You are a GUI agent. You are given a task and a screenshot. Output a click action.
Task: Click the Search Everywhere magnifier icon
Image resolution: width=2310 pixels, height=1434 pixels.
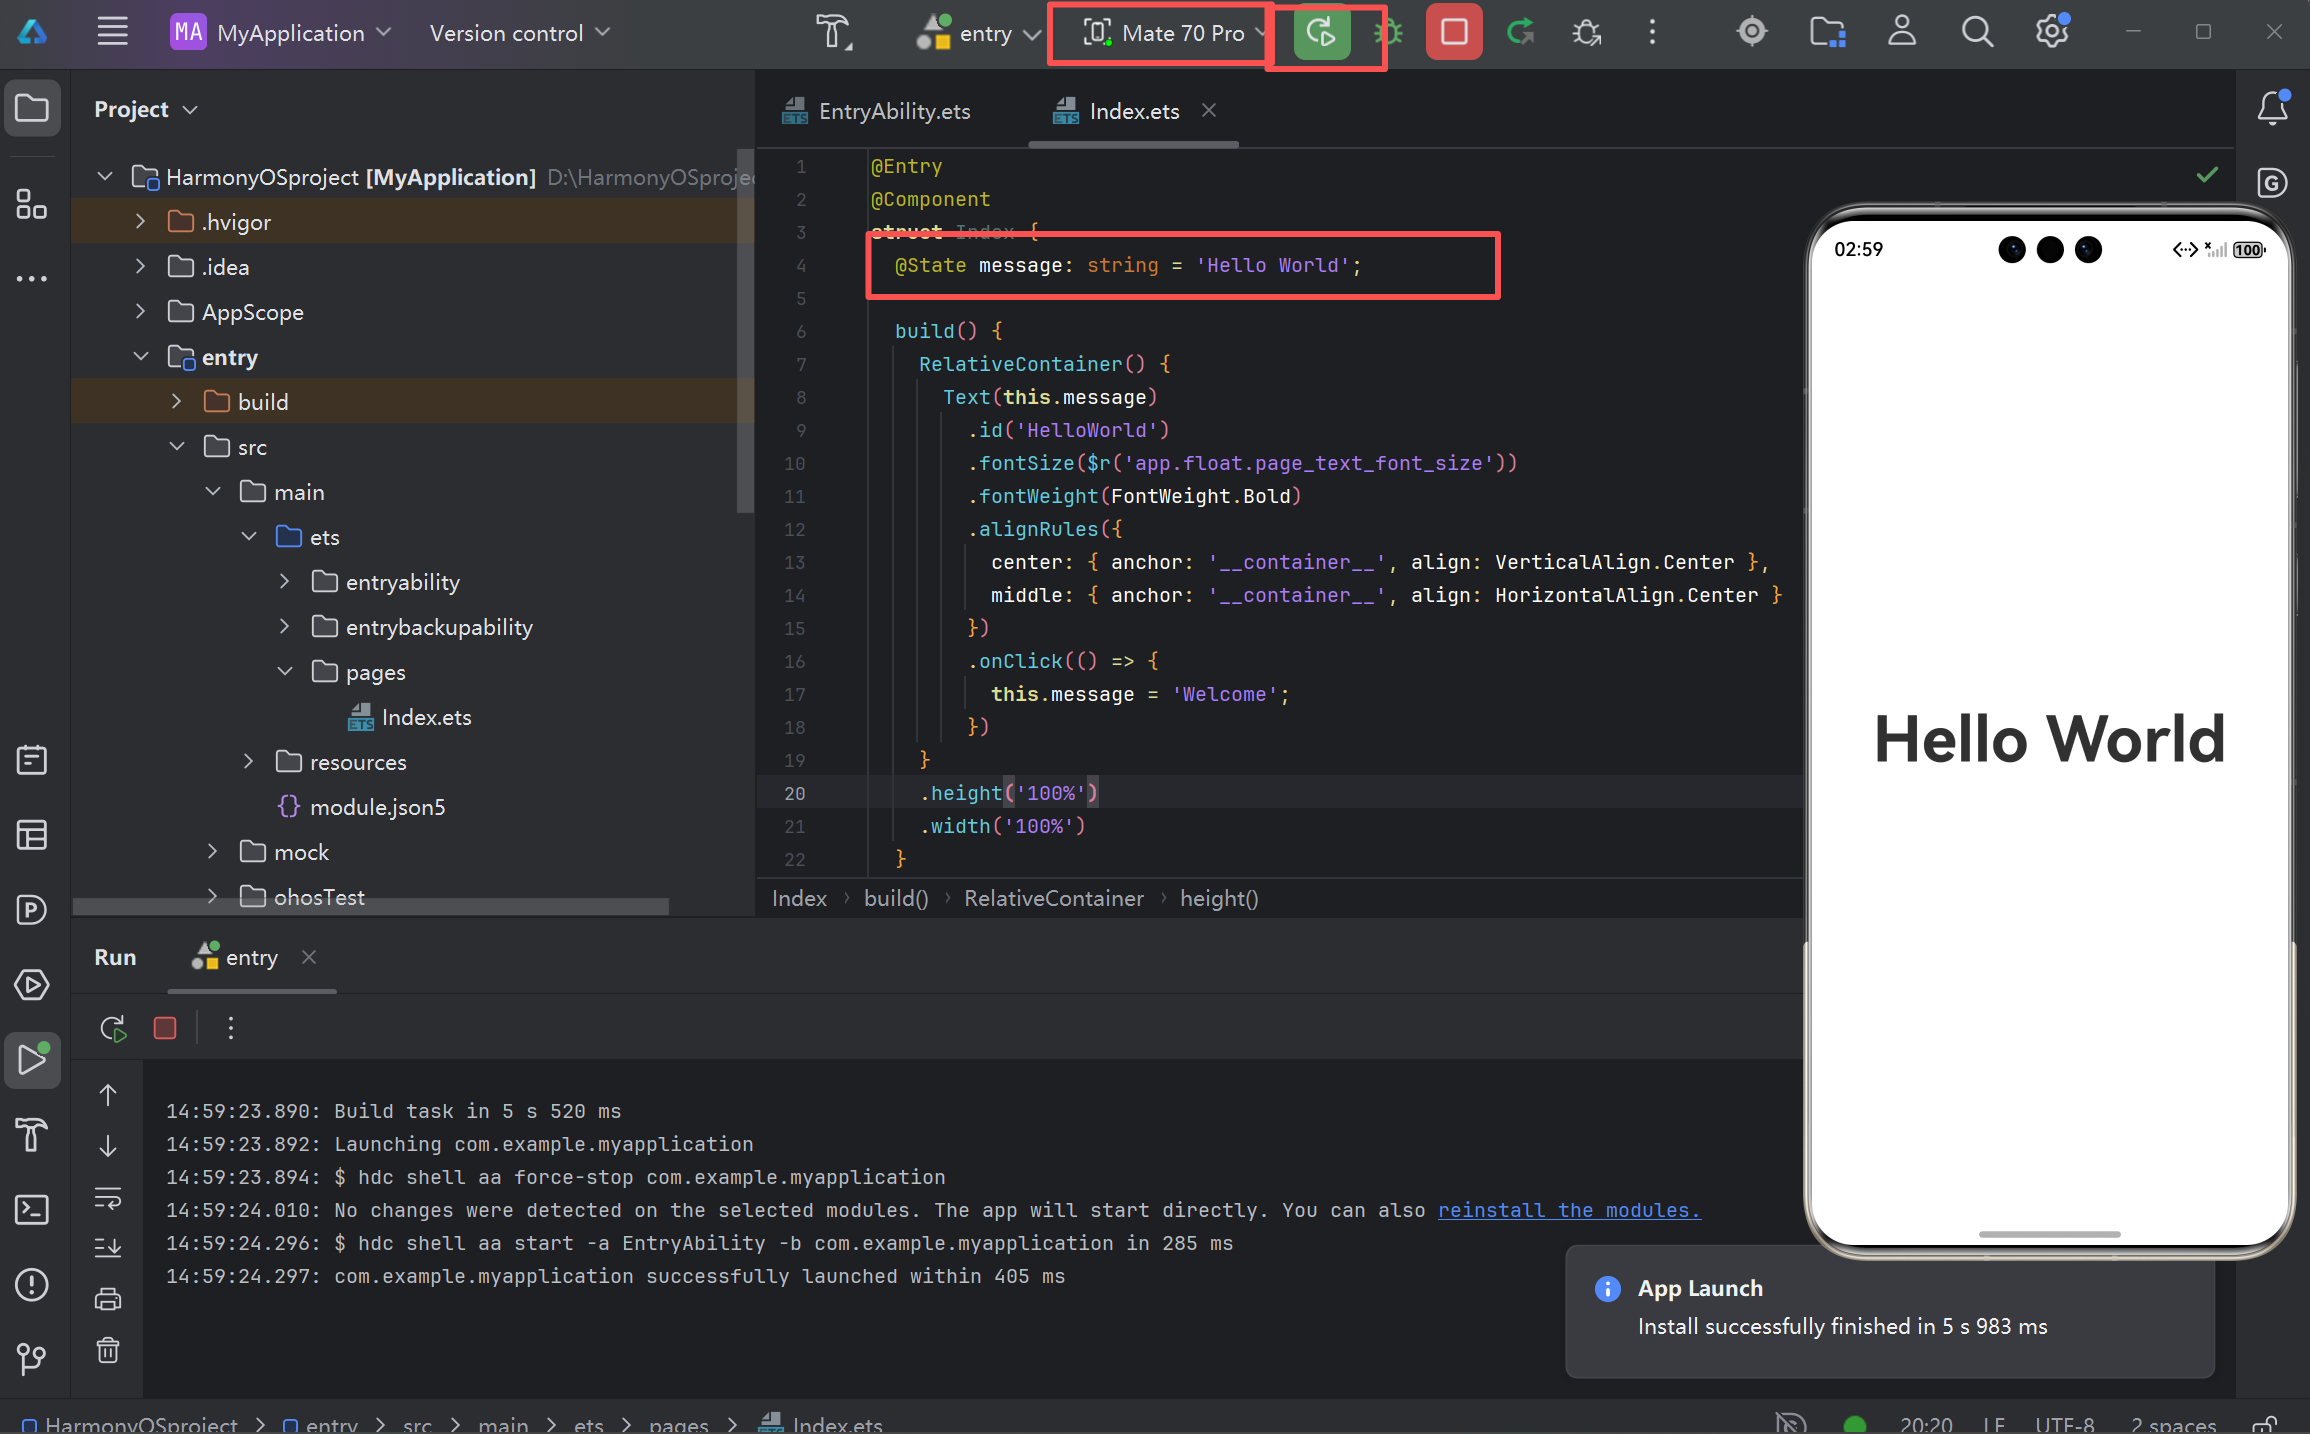click(1976, 33)
